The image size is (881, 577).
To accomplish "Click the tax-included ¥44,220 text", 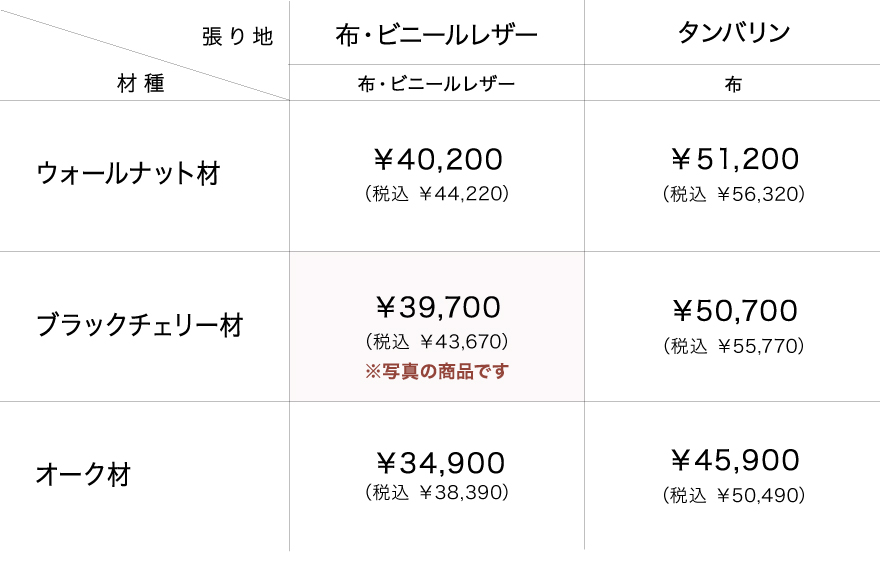I will 437,194.
